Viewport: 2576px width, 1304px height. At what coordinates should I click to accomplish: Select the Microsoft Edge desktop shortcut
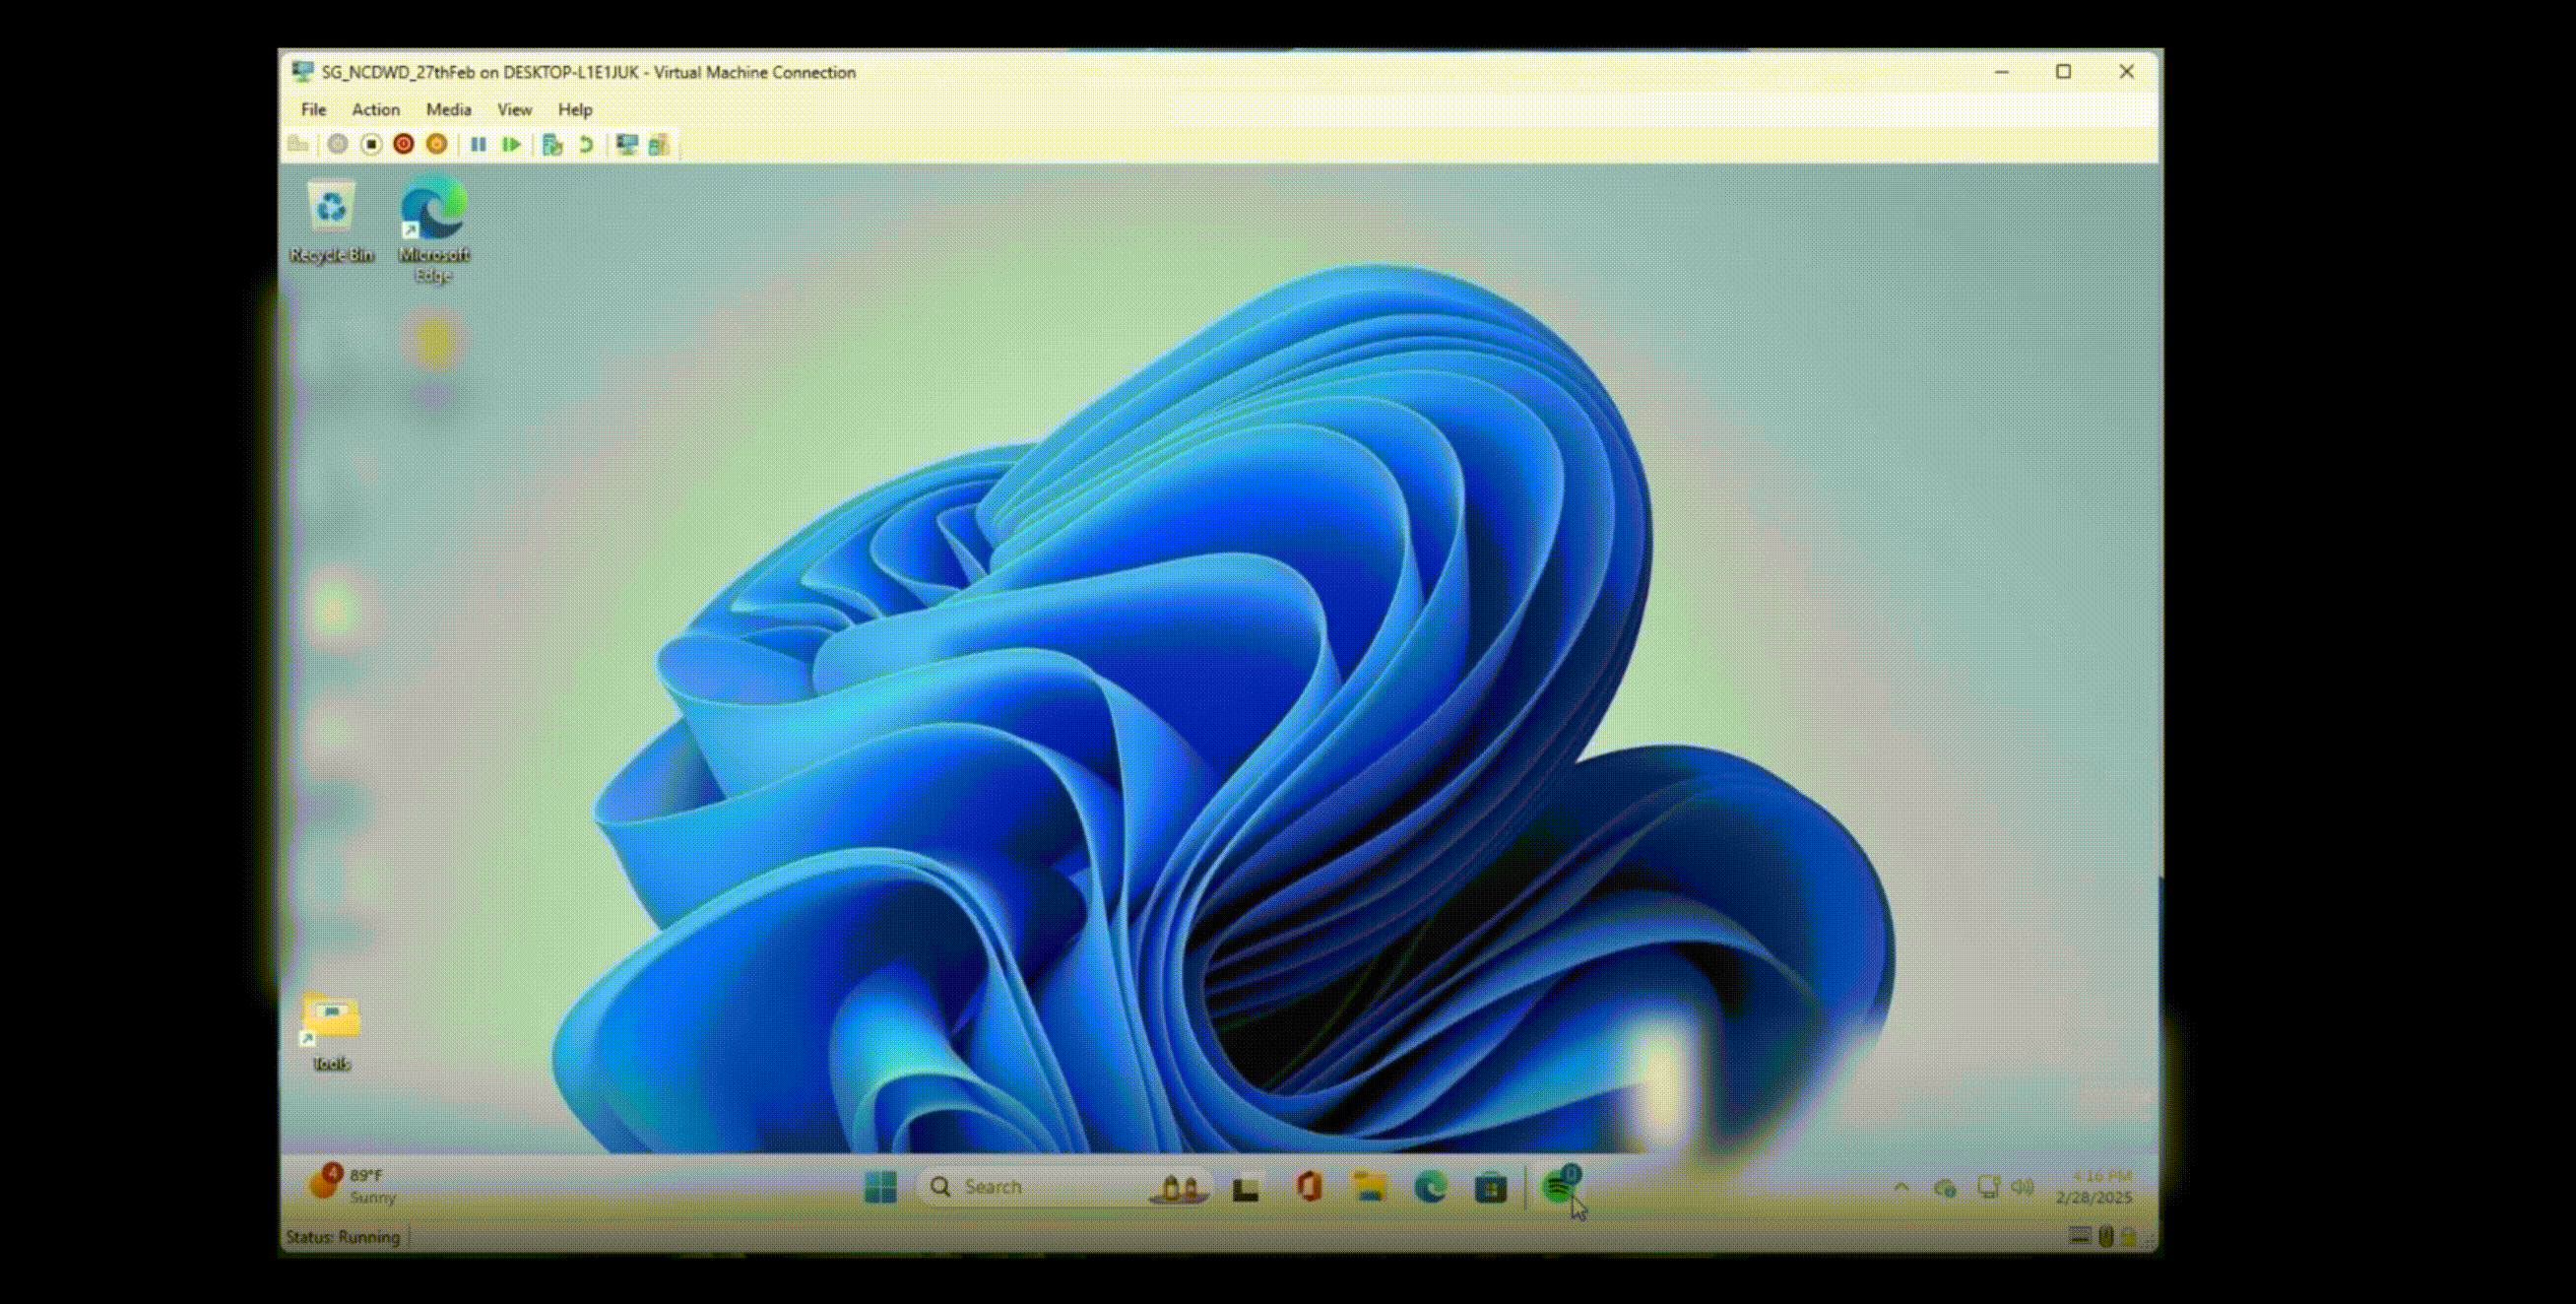pos(434,228)
